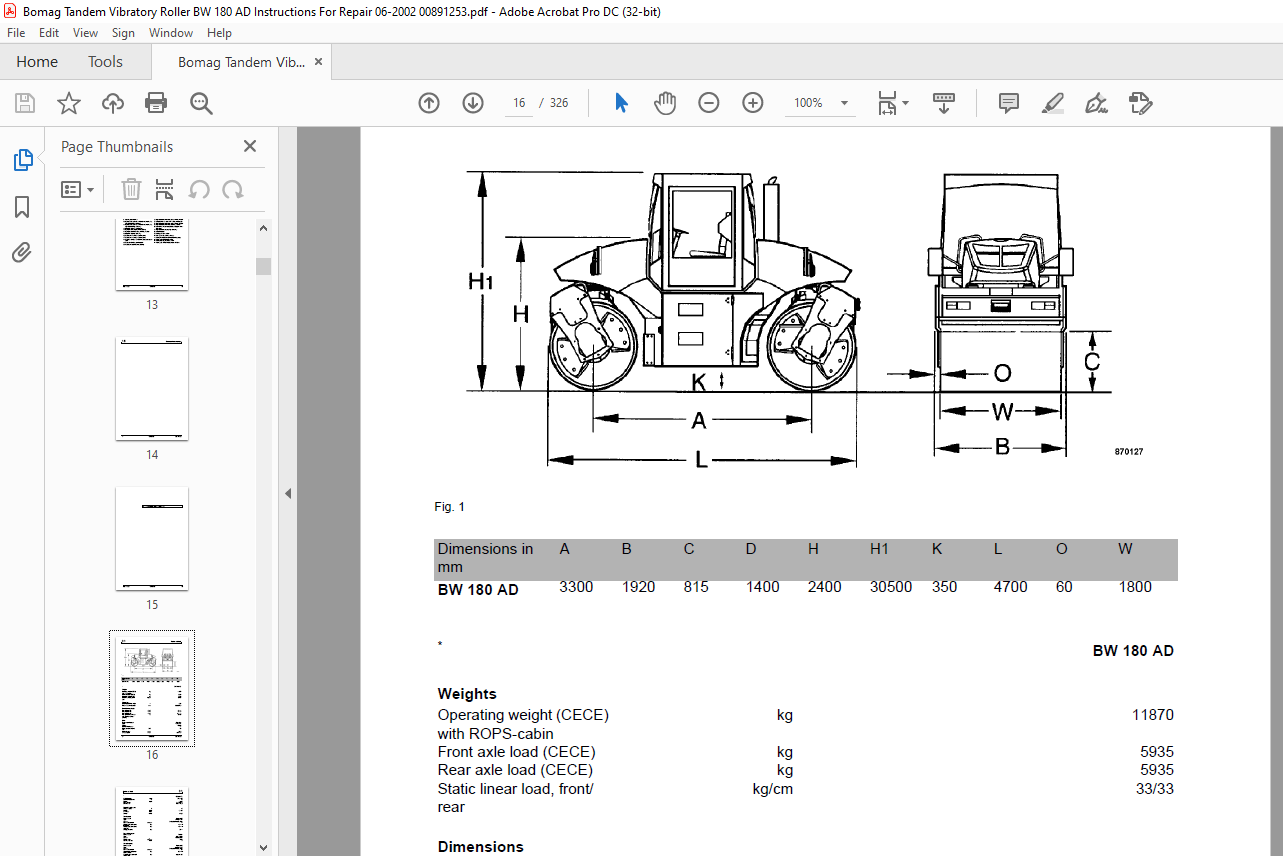Open the fit page options icon
Image resolution: width=1283 pixels, height=856 pixels.
(x=887, y=103)
